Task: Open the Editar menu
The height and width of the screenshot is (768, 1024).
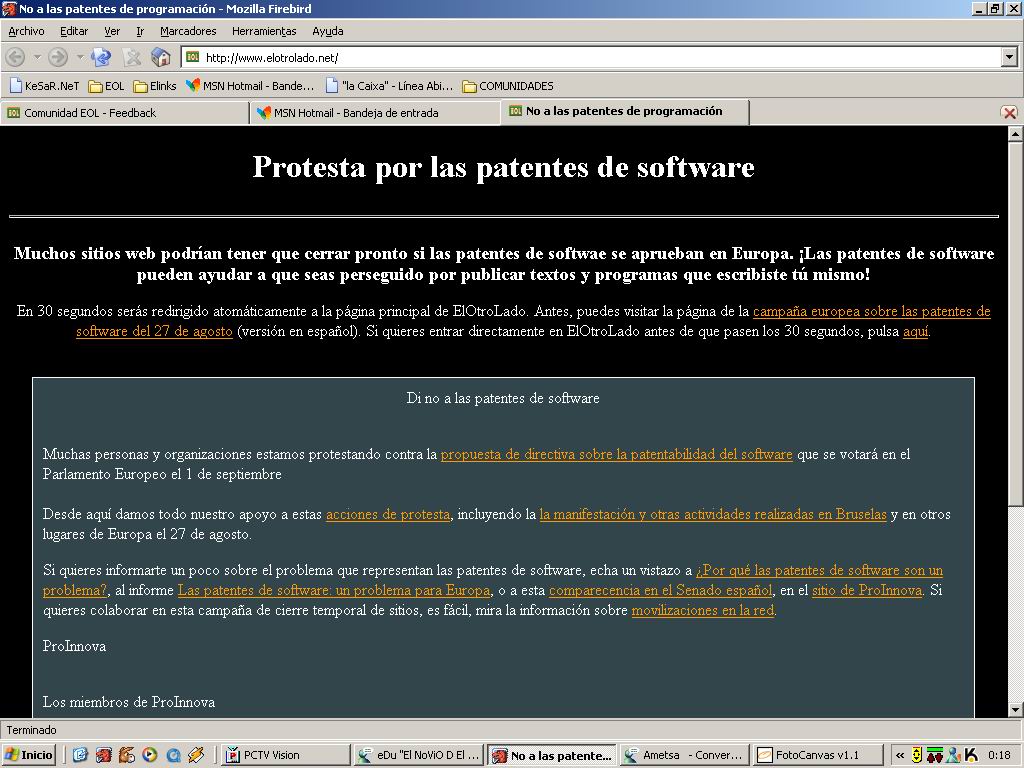Action: click(74, 31)
